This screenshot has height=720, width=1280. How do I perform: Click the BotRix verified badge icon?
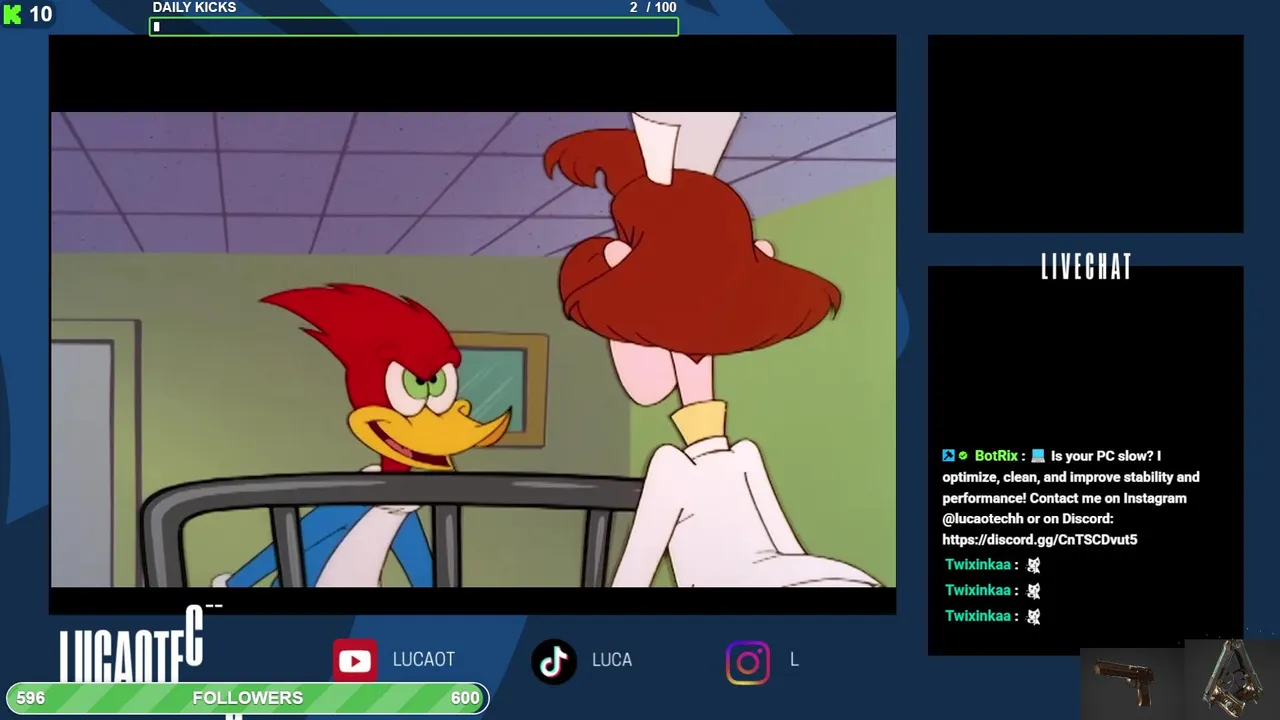tap(963, 456)
